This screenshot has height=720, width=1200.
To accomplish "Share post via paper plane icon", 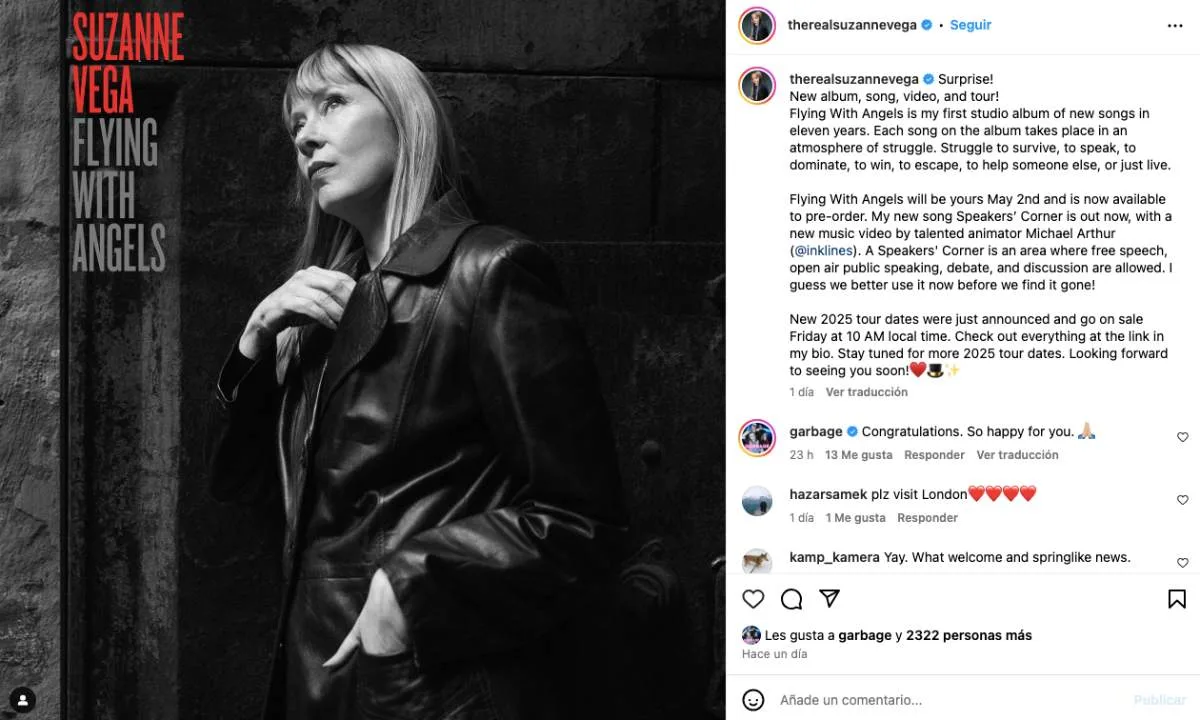I will 829,599.
